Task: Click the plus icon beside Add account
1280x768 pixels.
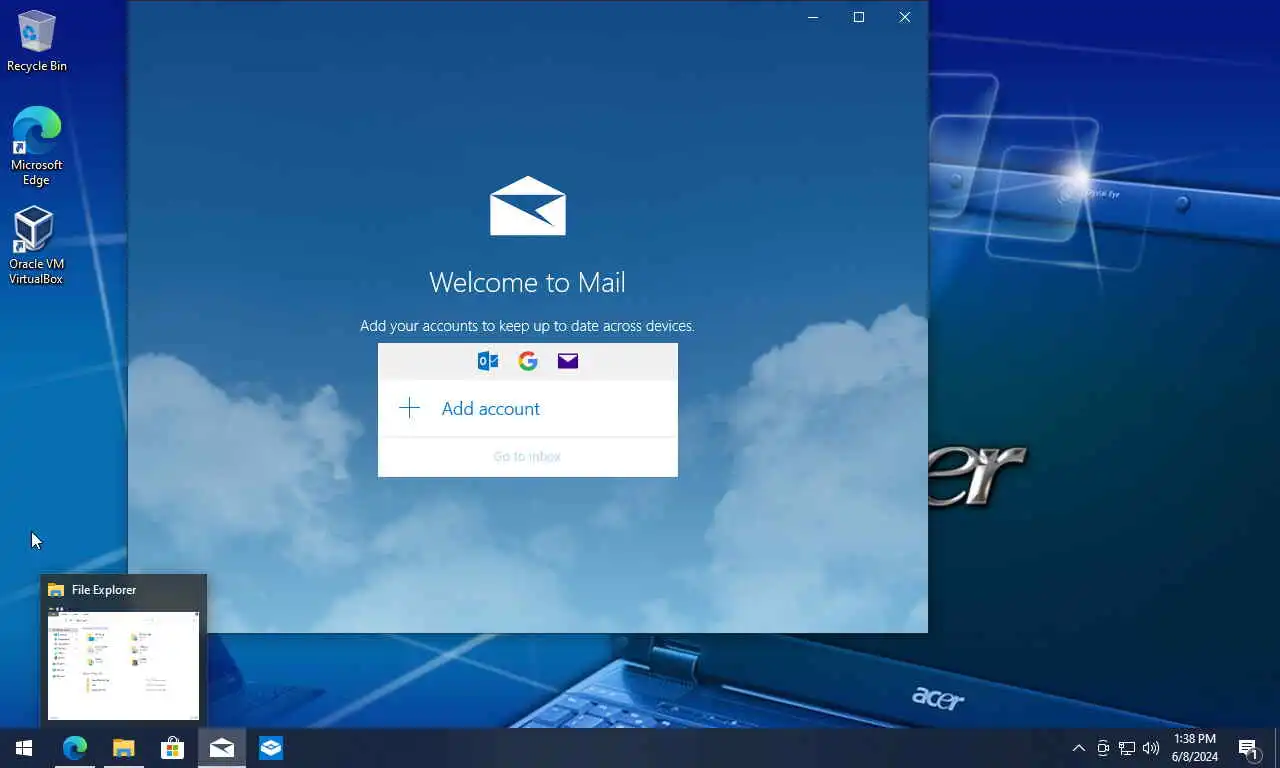Action: coord(409,408)
